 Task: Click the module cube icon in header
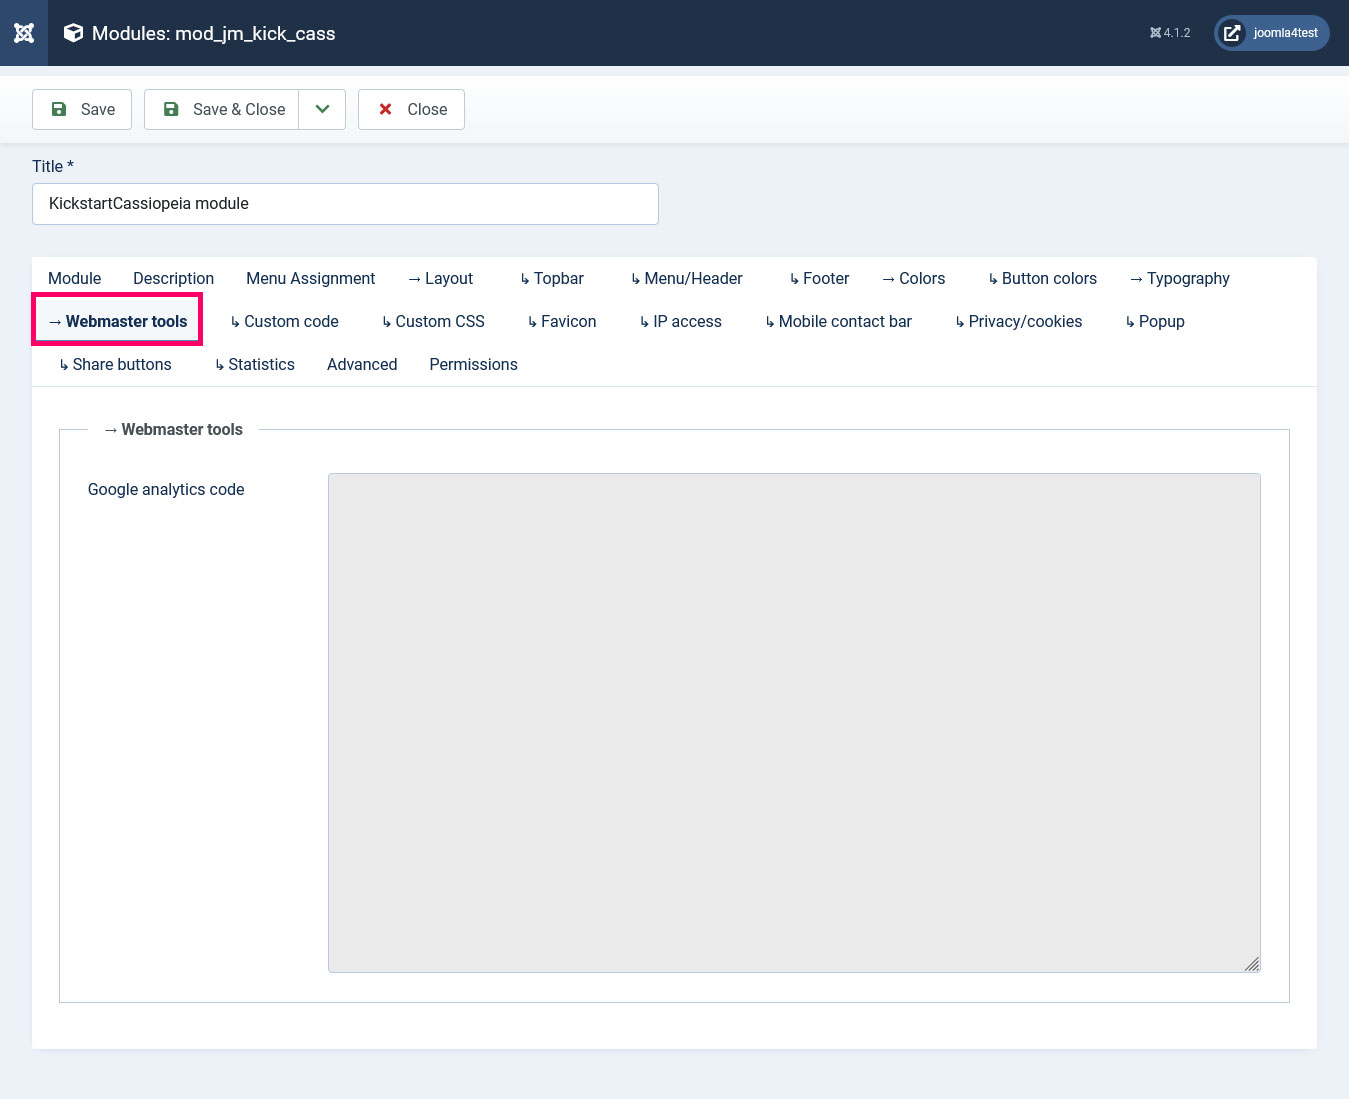pyautogui.click(x=73, y=33)
